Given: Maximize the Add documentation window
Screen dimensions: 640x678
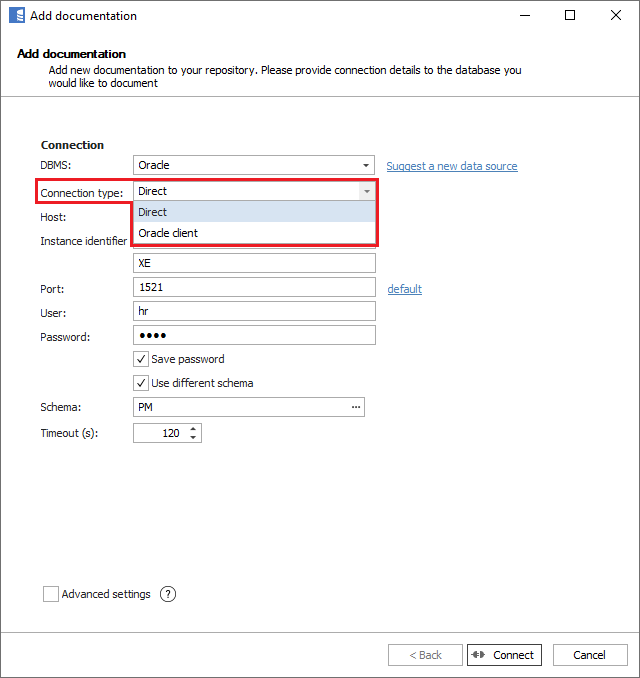Looking at the screenshot, I should [x=570, y=16].
